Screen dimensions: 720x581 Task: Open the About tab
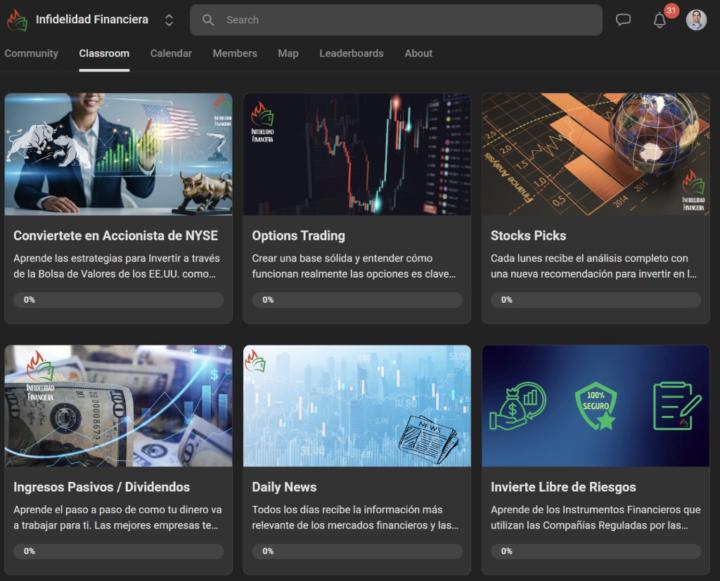418,53
